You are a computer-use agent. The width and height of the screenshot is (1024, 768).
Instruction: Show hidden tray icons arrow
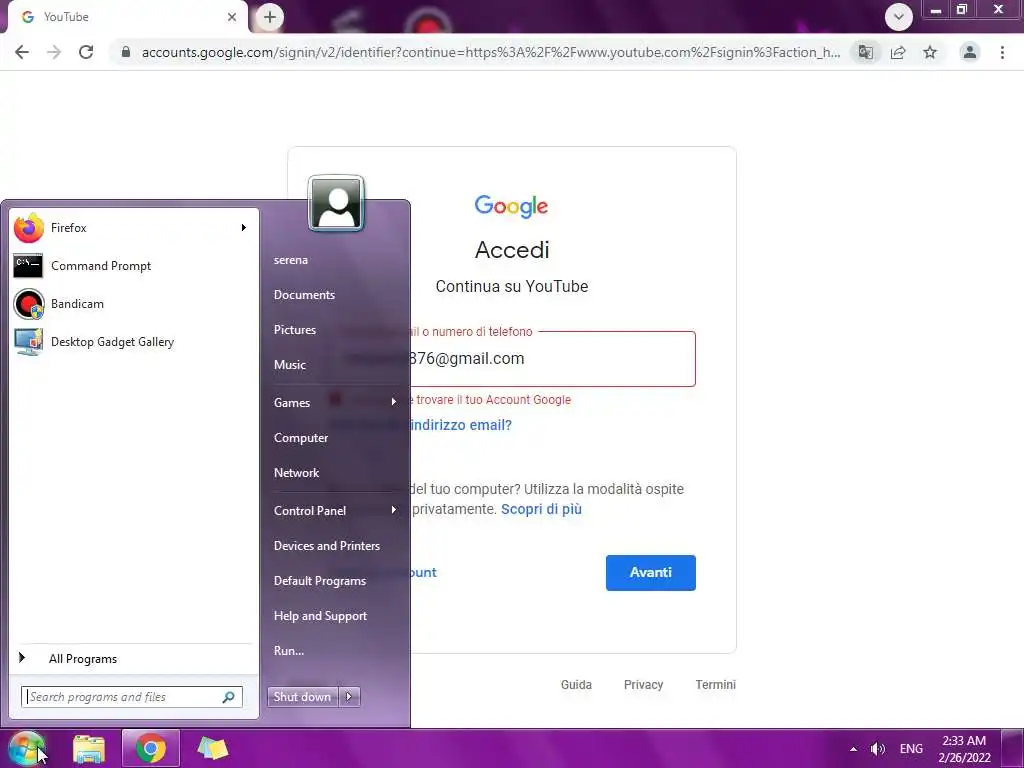853,749
